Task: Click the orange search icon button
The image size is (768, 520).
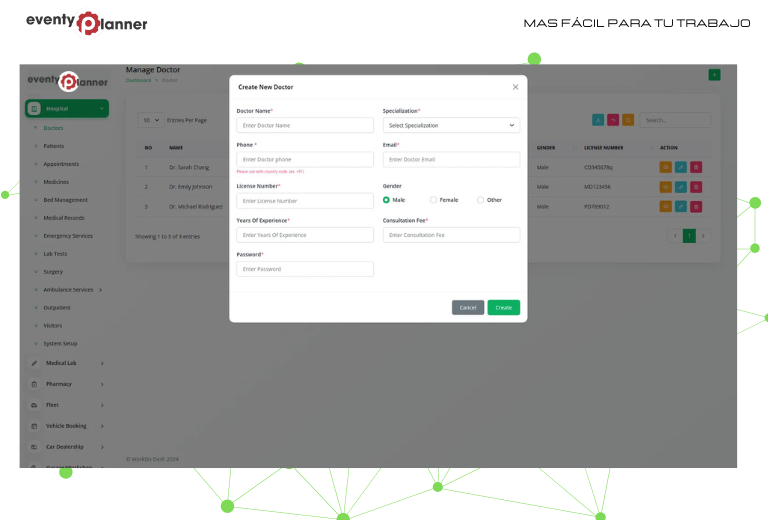Action: point(628,120)
